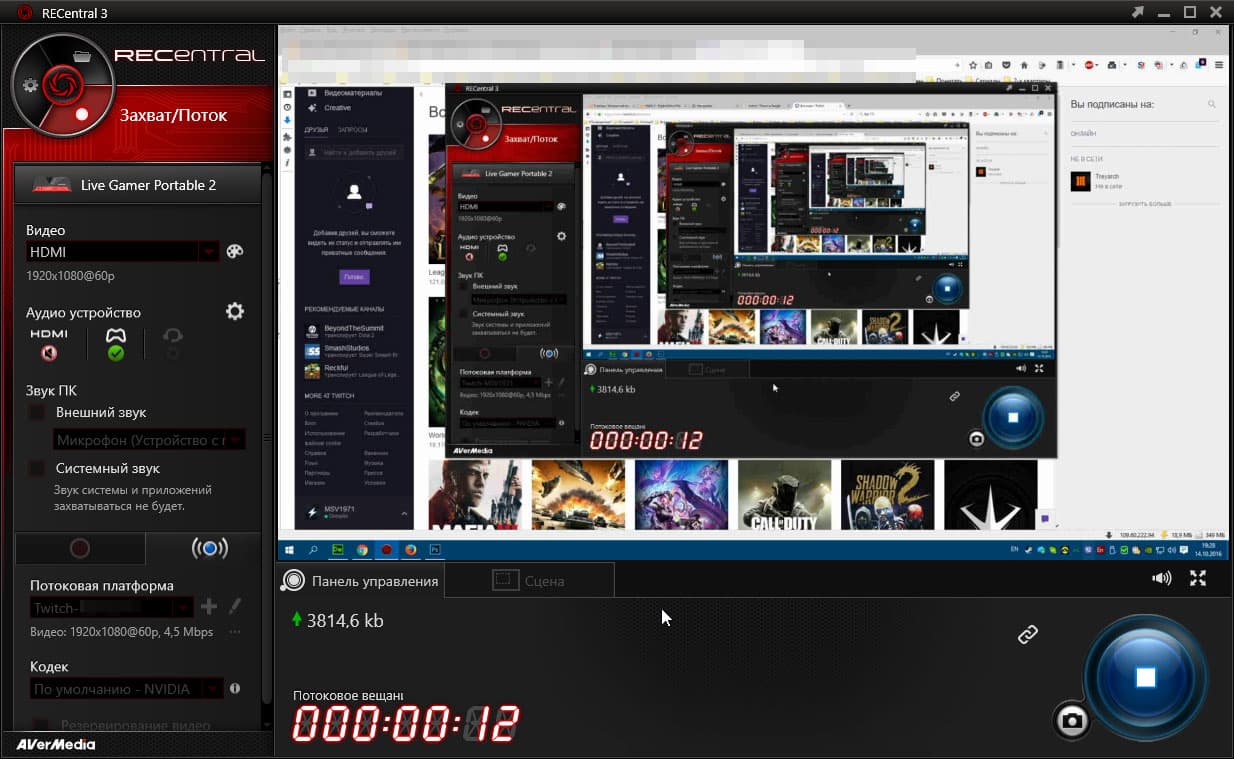
Task: Click the left panel vertical scrollbar
Action: pyautogui.click(x=267, y=440)
